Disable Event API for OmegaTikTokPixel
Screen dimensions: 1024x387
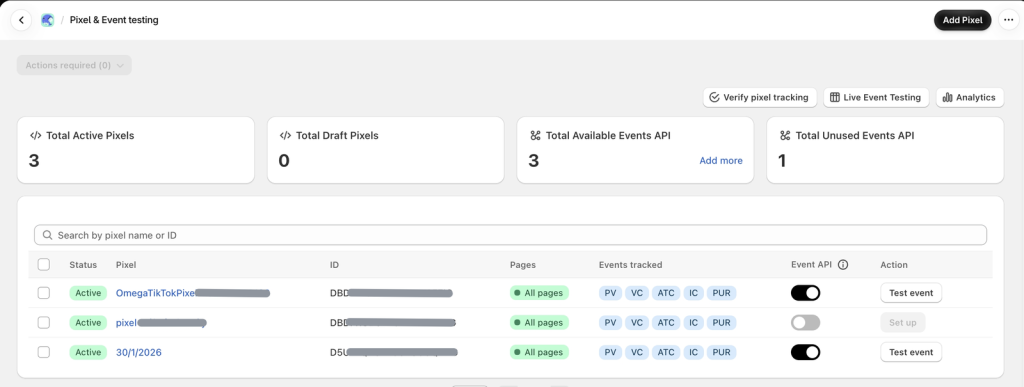[805, 293]
